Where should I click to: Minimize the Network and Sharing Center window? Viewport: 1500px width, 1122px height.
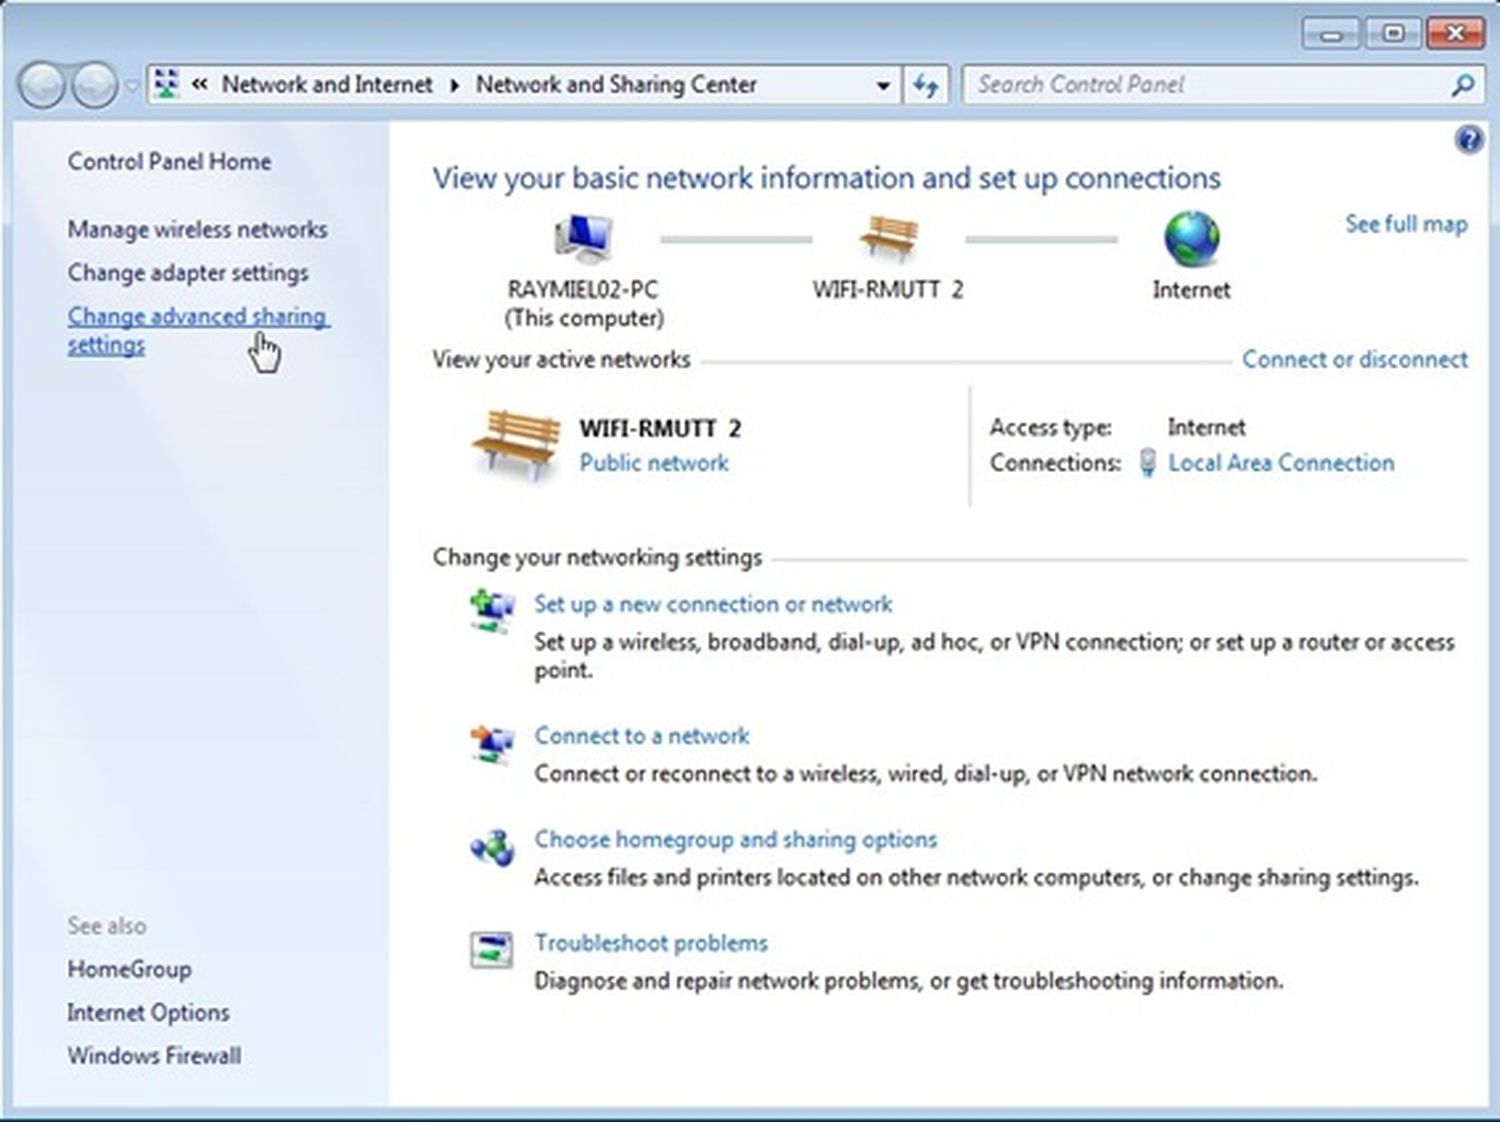pos(1331,34)
